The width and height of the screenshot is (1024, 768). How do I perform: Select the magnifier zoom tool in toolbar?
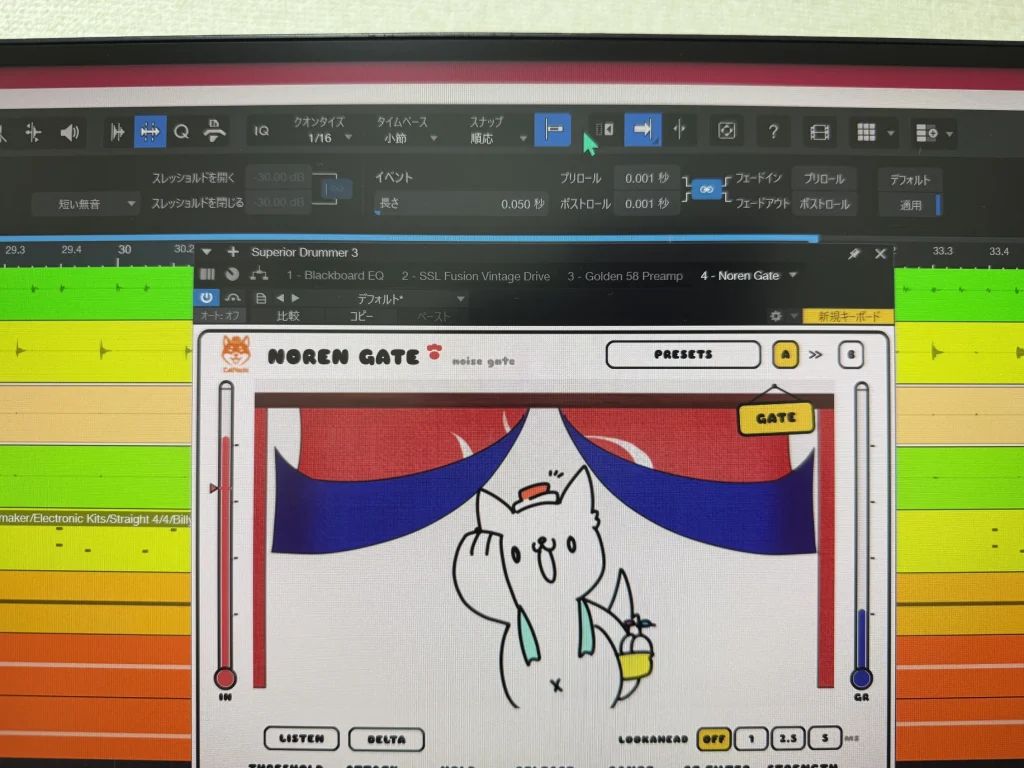pos(182,132)
